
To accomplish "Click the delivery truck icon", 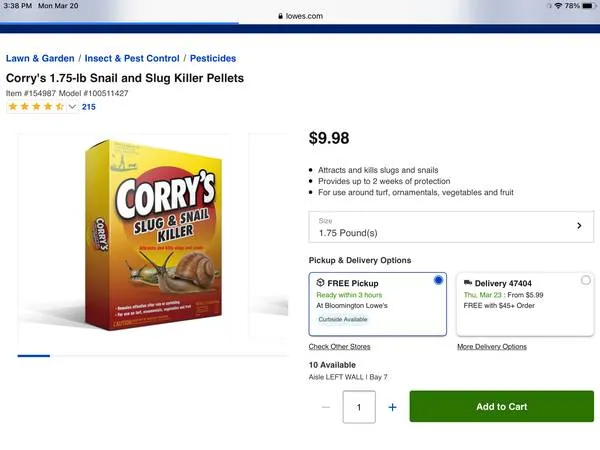I will point(466,283).
